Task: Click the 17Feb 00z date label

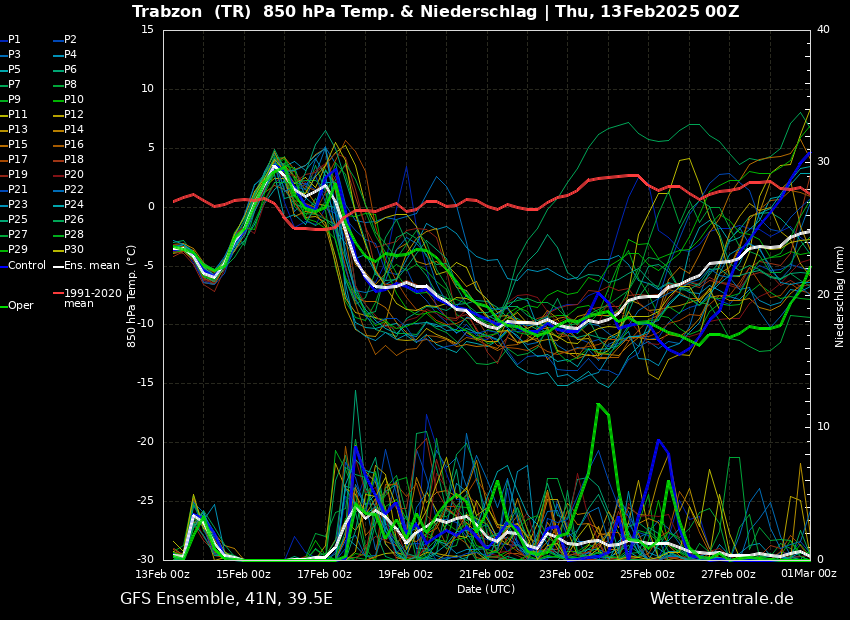Action: (325, 574)
